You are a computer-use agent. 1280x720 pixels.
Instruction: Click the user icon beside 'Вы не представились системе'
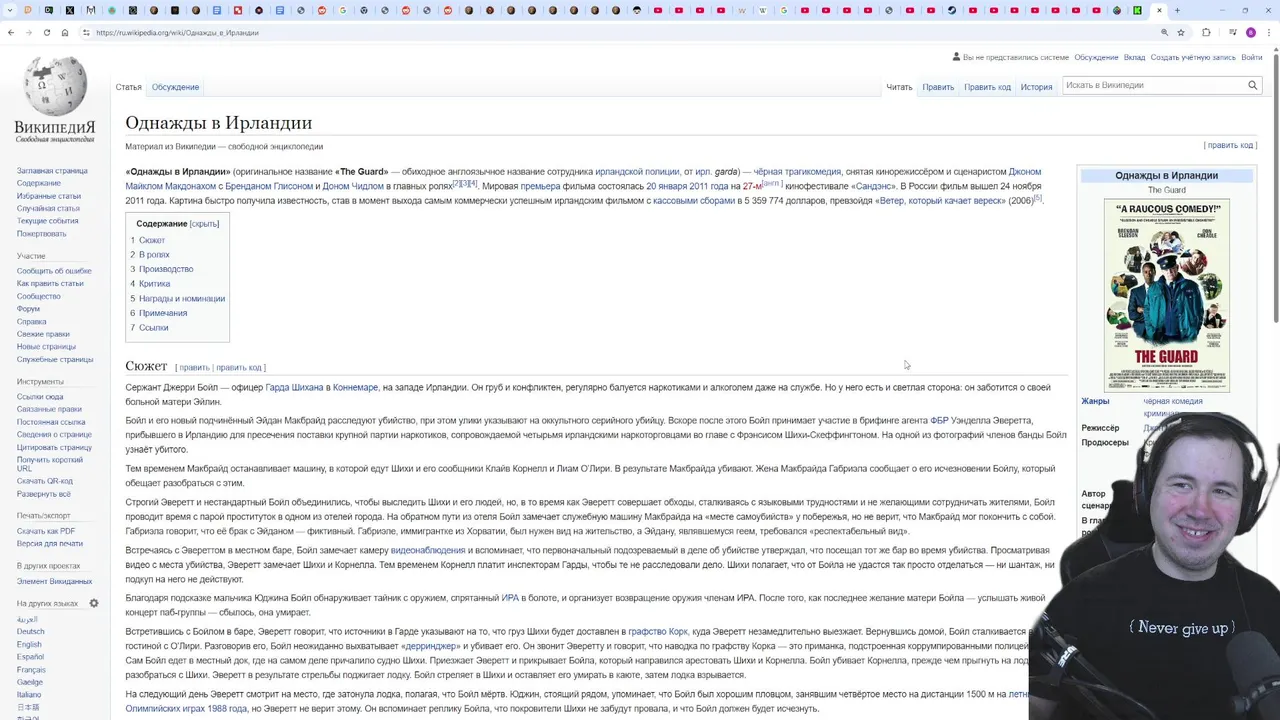pos(957,57)
